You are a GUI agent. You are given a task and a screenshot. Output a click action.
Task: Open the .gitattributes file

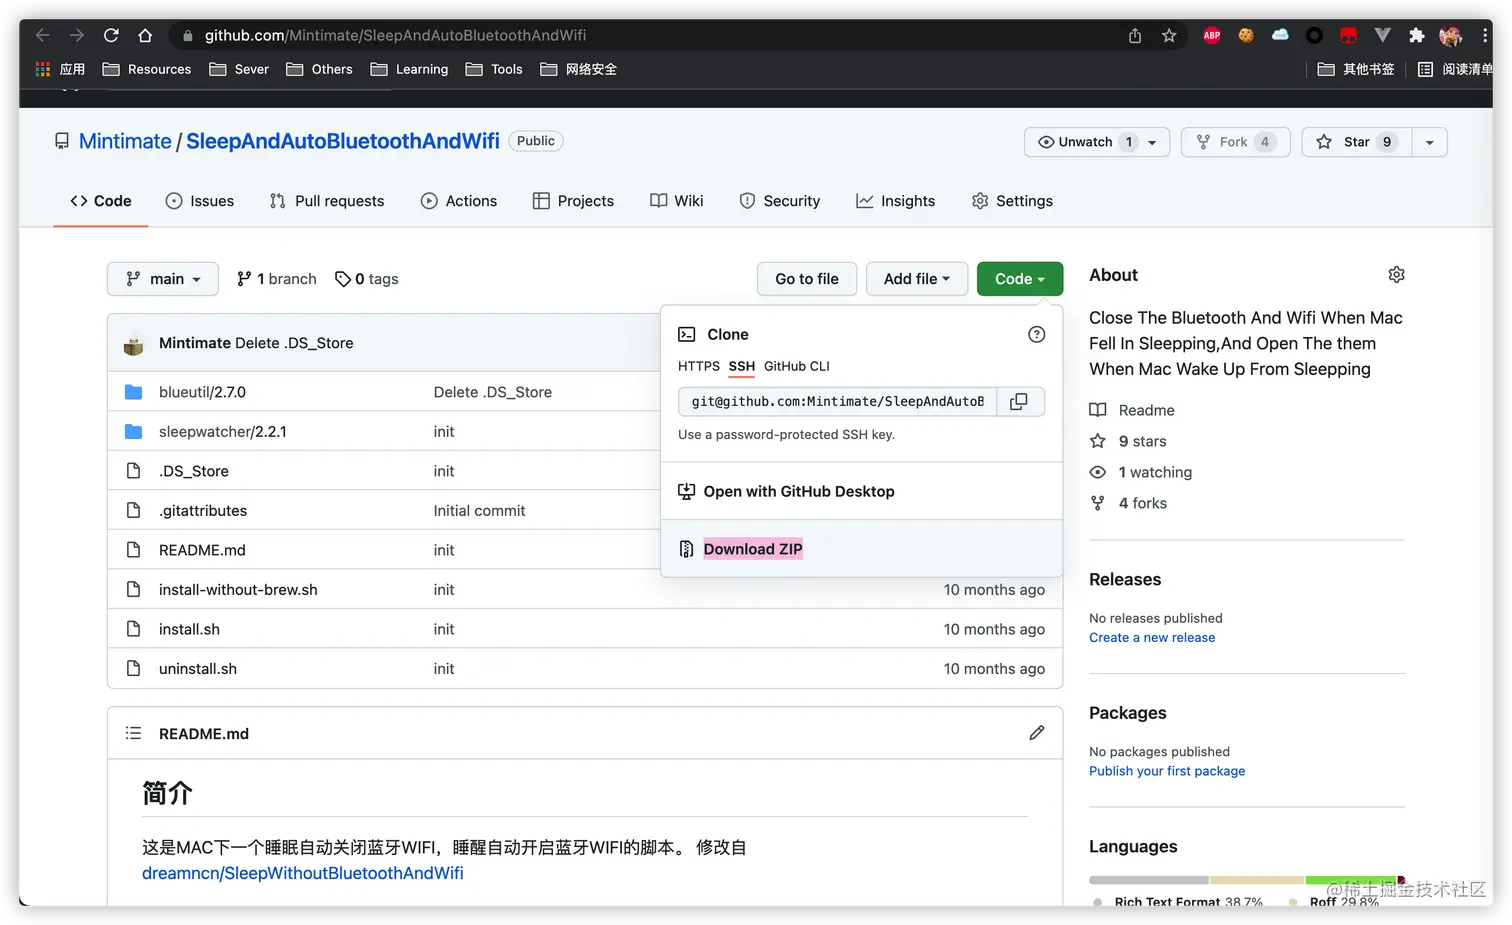203,510
